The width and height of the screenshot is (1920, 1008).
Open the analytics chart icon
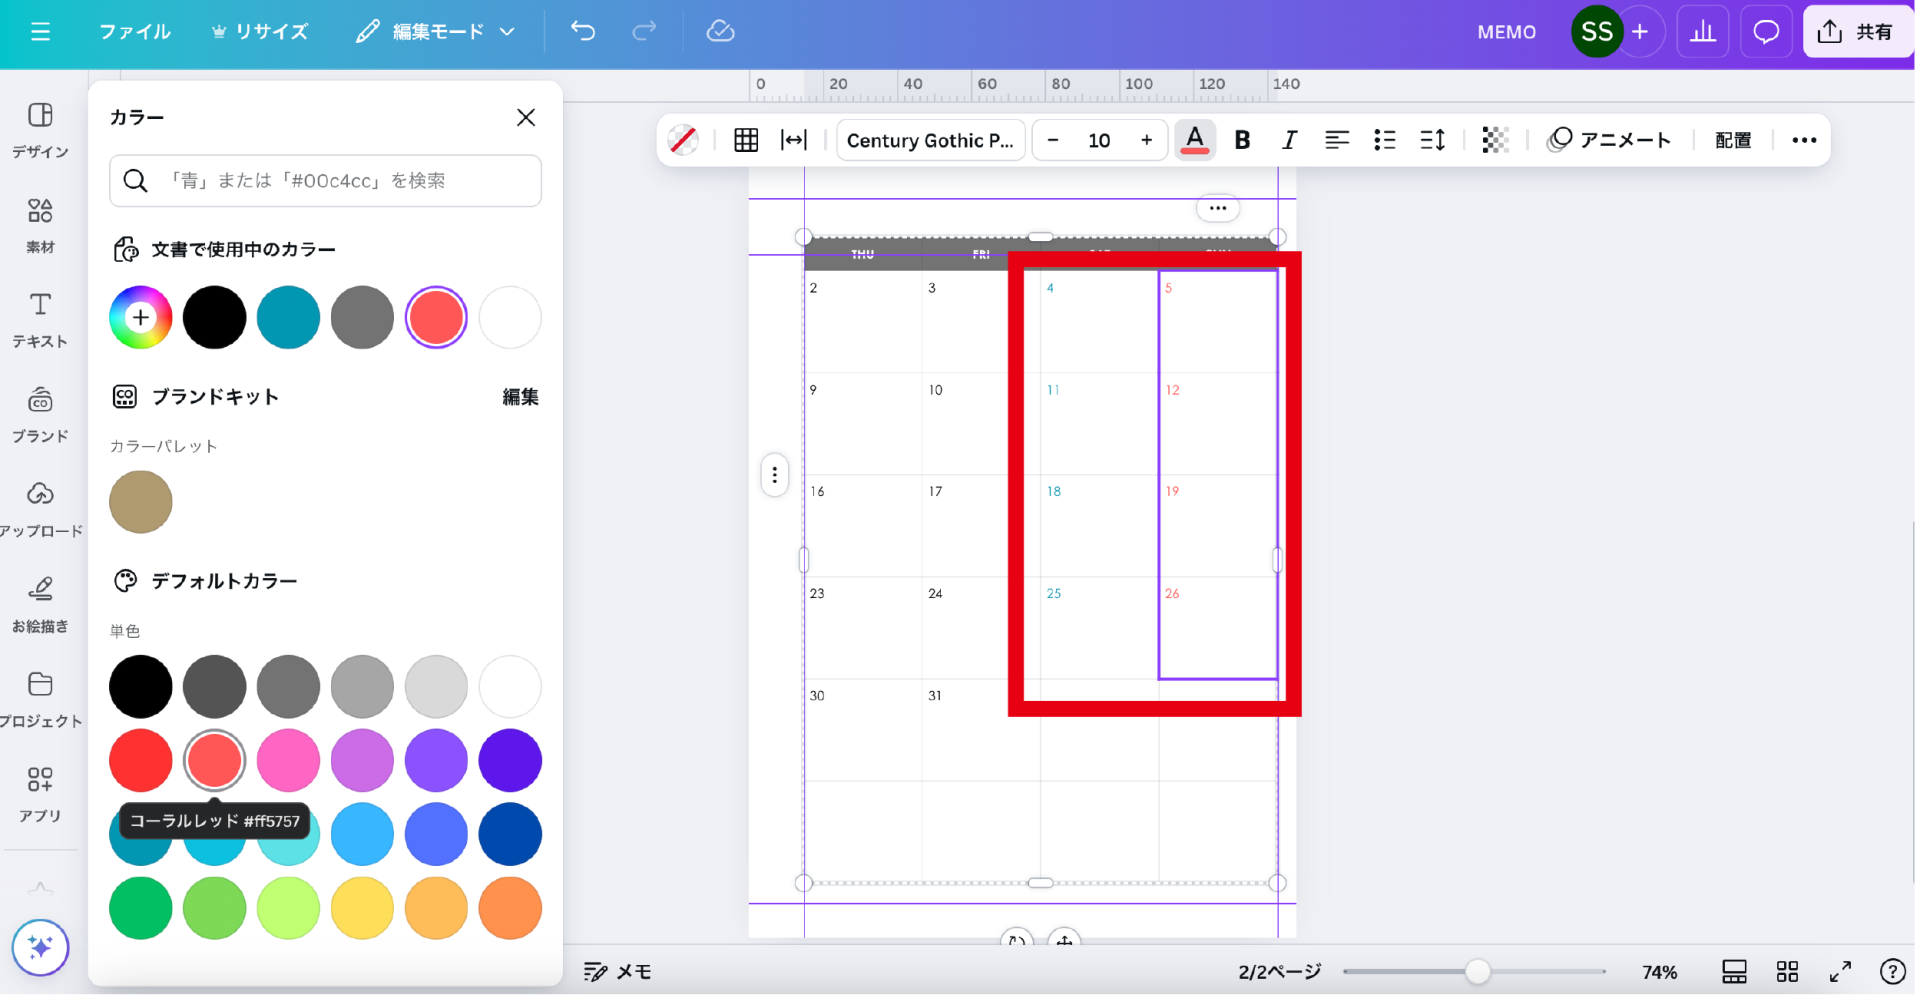click(x=1702, y=32)
